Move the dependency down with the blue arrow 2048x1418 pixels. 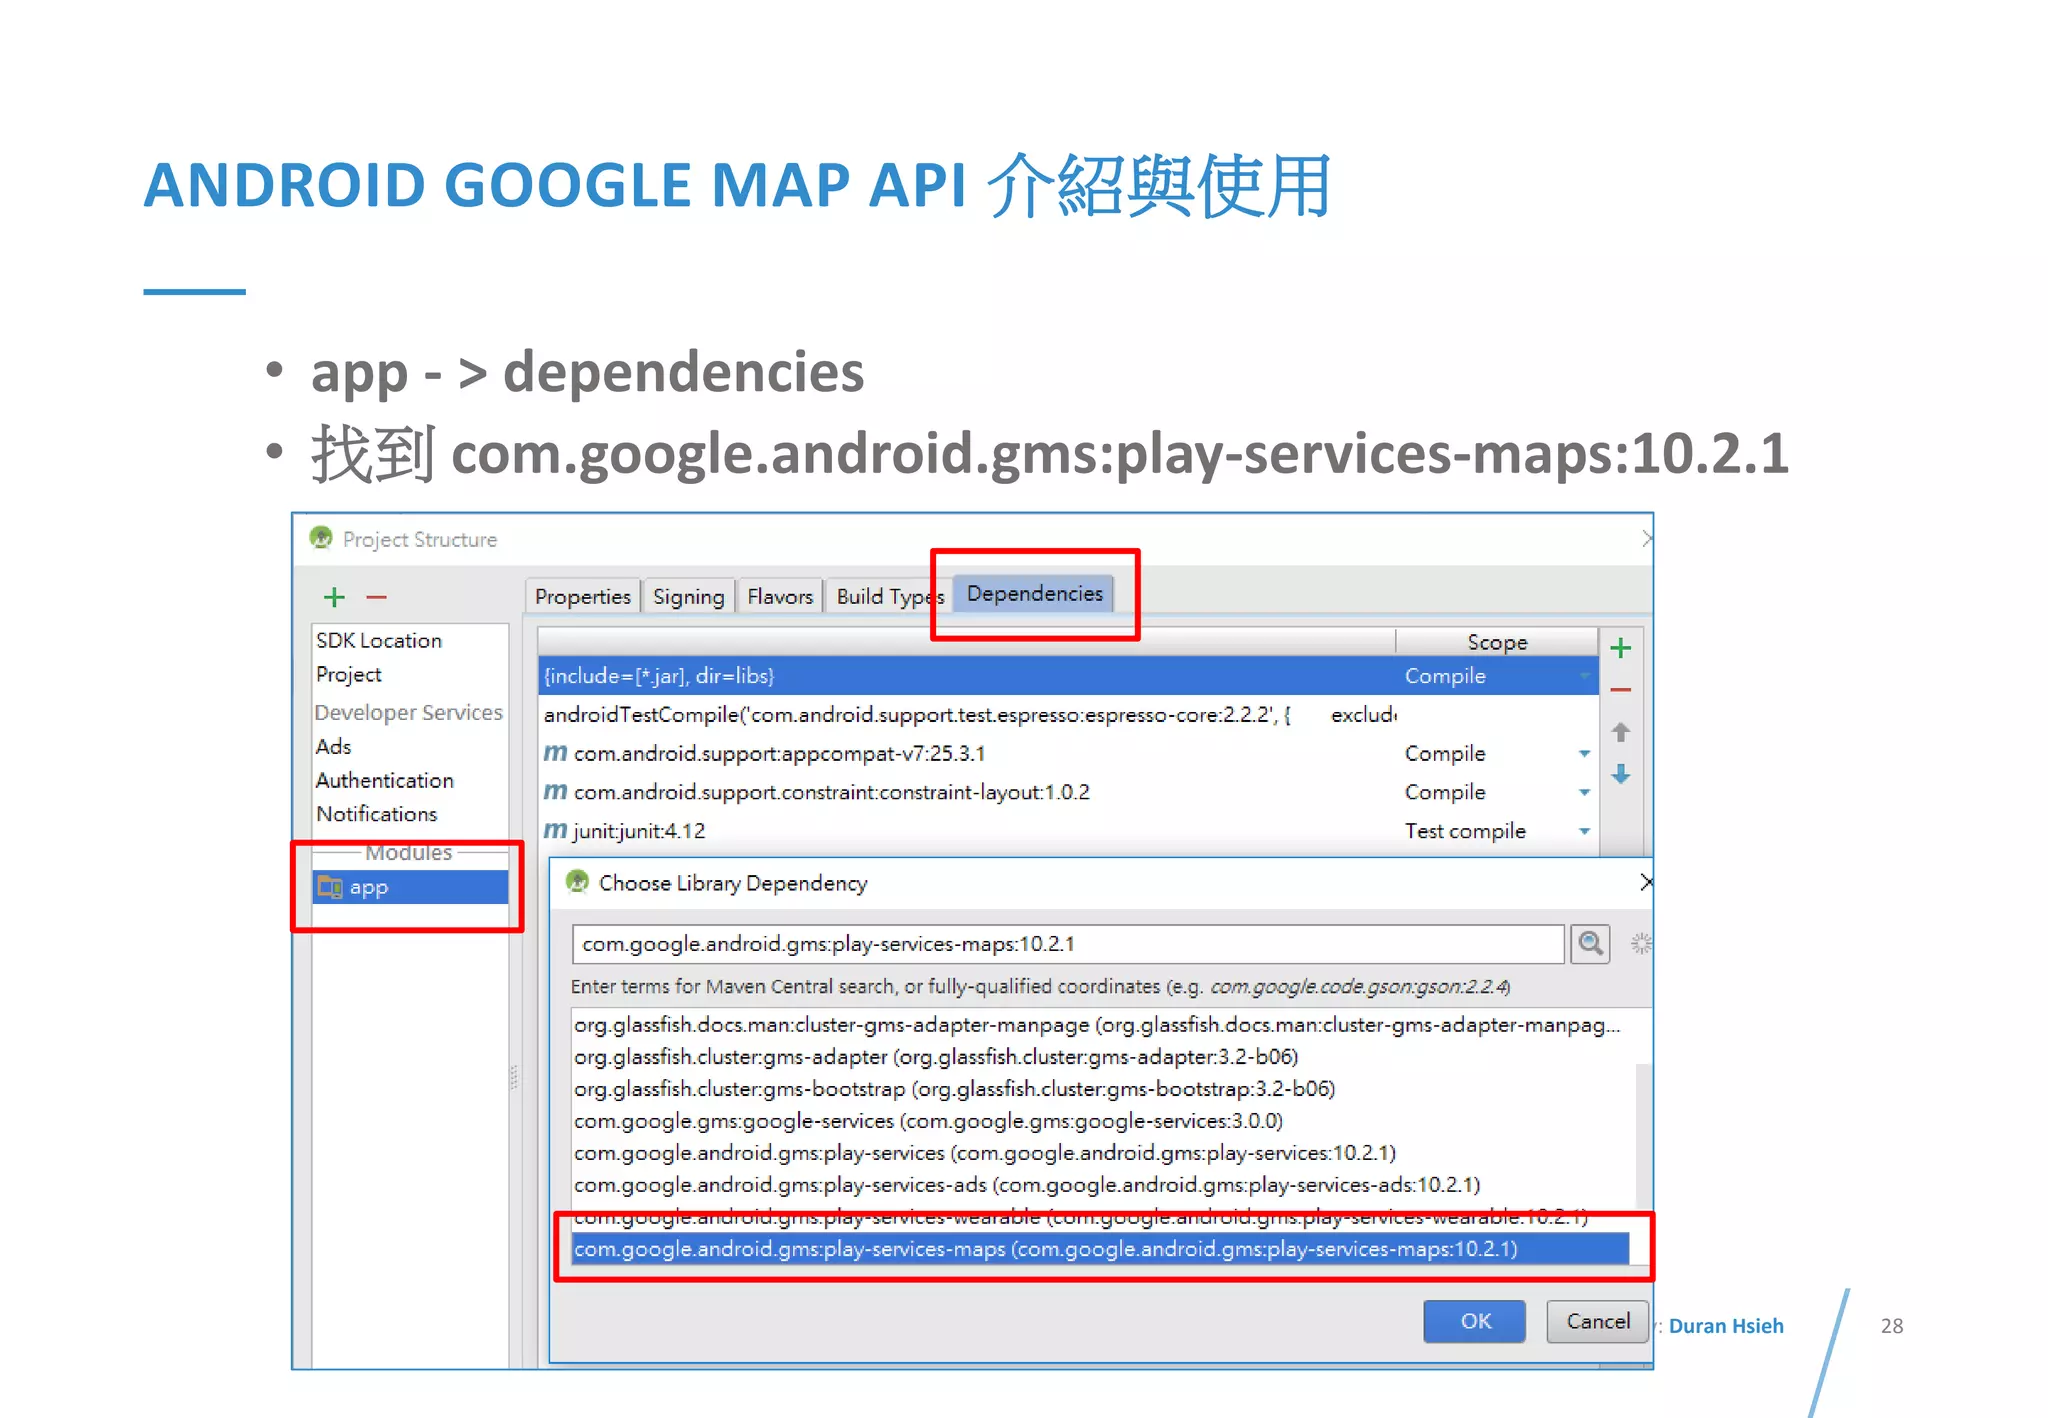pos(1621,774)
